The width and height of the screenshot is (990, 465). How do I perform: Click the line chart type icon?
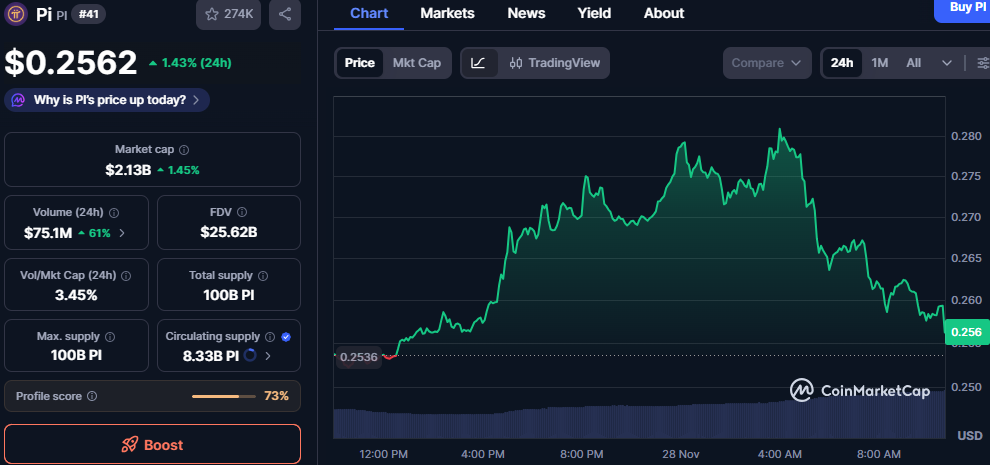478,63
